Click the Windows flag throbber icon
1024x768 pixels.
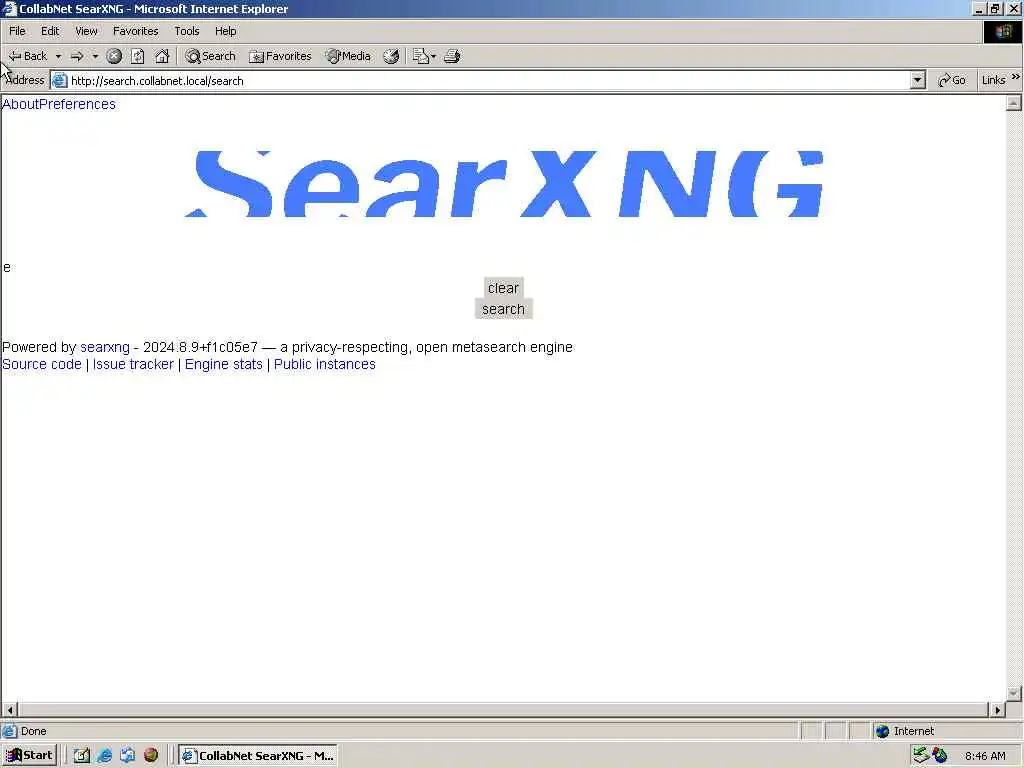click(x=1002, y=31)
